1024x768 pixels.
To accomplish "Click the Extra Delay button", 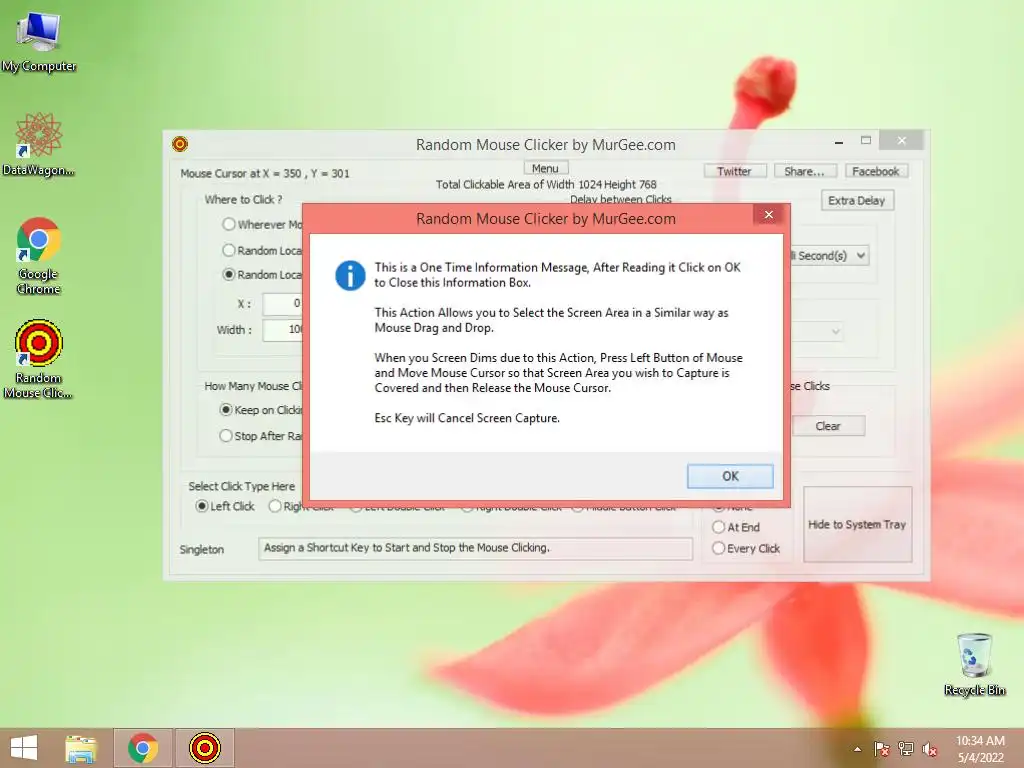I will [x=857, y=200].
